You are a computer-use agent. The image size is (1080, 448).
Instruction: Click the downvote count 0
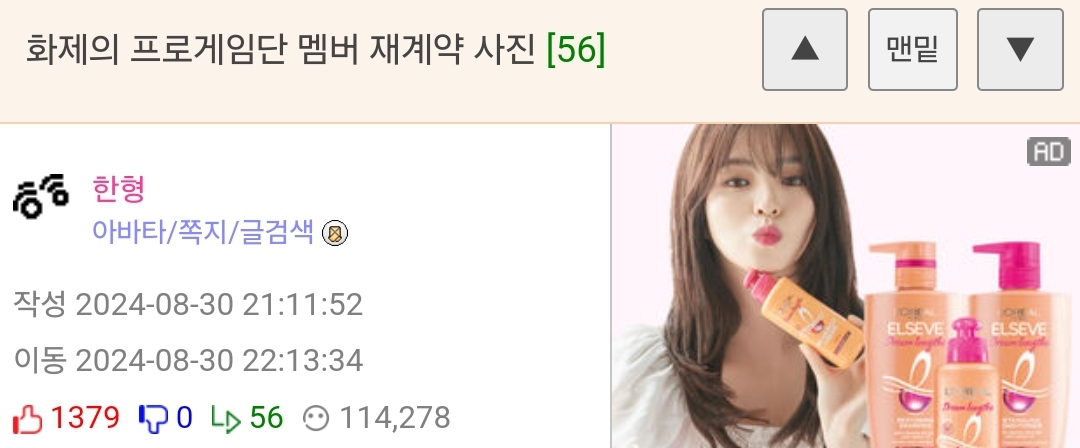184,418
